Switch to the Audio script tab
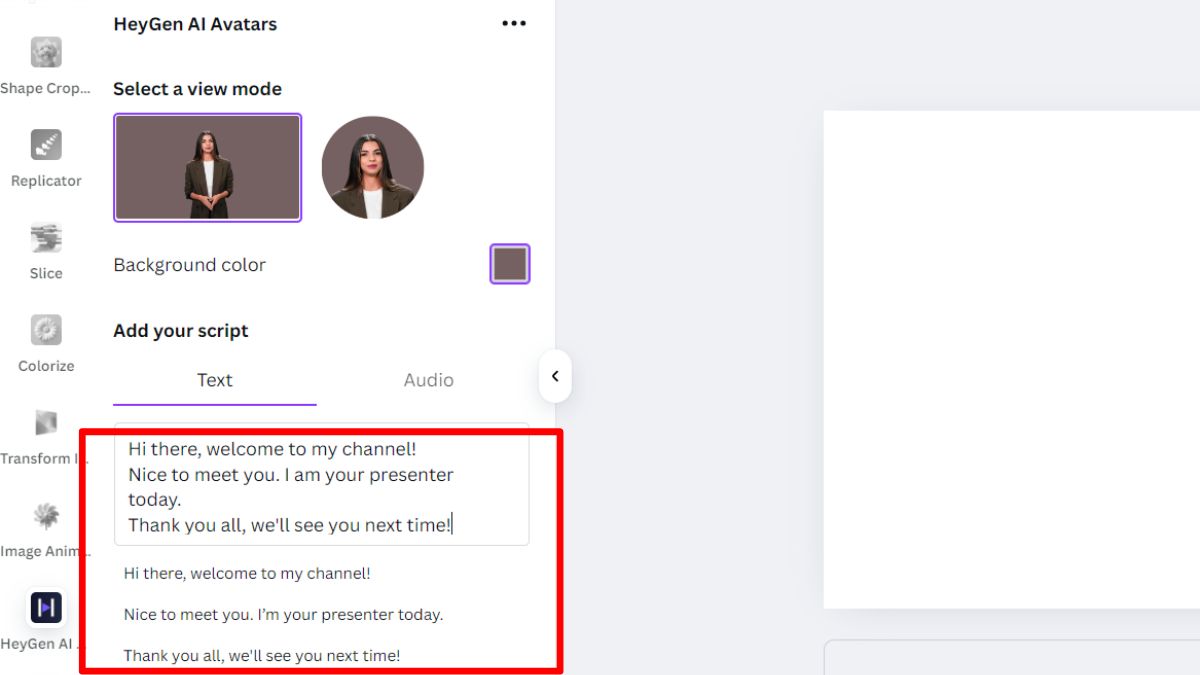Image resolution: width=1200 pixels, height=675 pixels. coord(429,381)
